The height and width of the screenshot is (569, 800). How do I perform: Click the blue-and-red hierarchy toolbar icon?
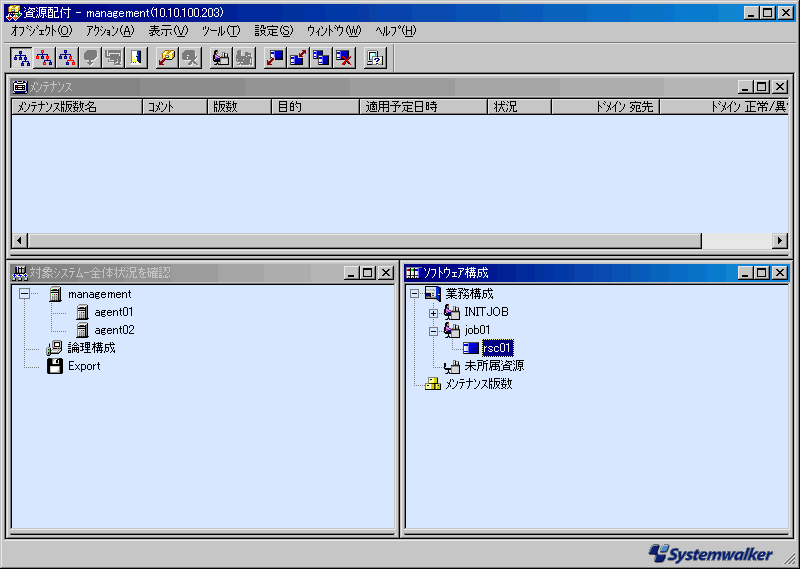click(67, 58)
